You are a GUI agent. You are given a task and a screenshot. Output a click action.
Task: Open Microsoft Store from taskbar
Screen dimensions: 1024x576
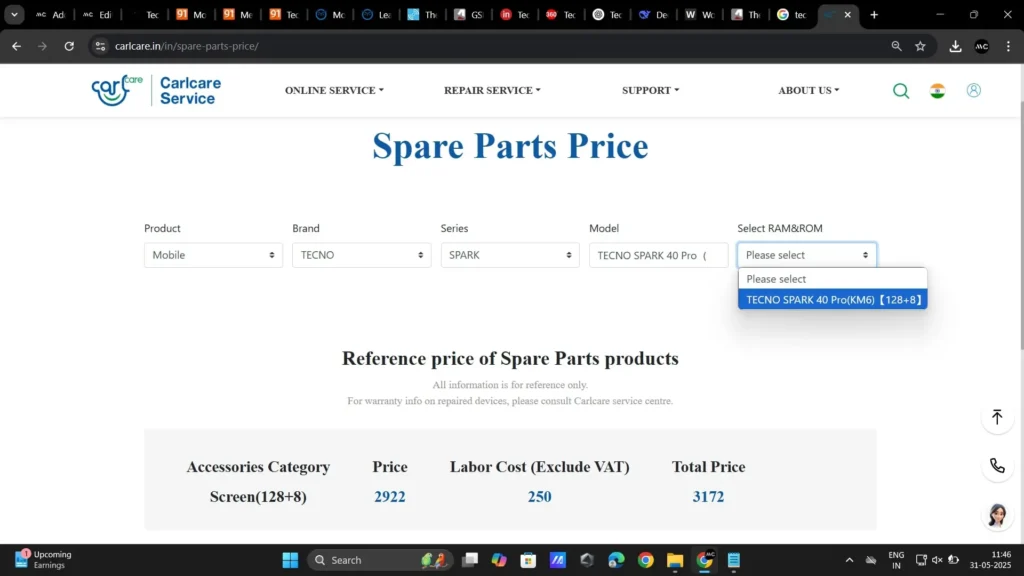coord(528,560)
